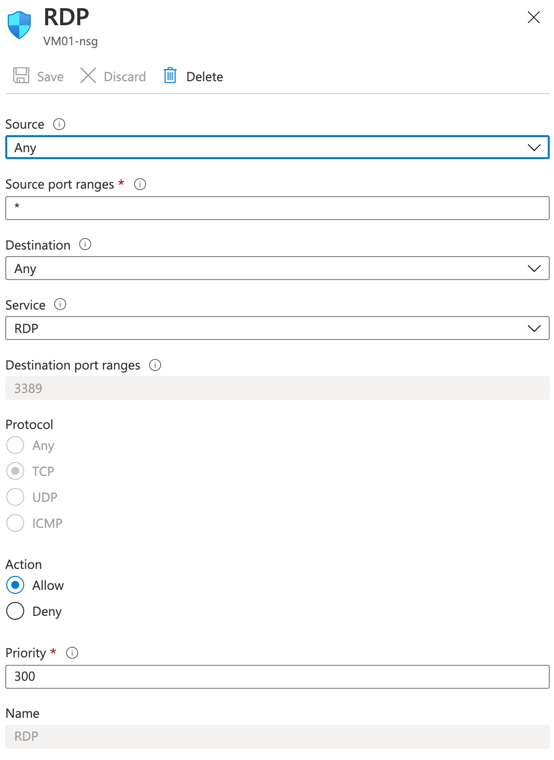Select the Allow action radio button
This screenshot has height=760, width=554.
(x=15, y=585)
